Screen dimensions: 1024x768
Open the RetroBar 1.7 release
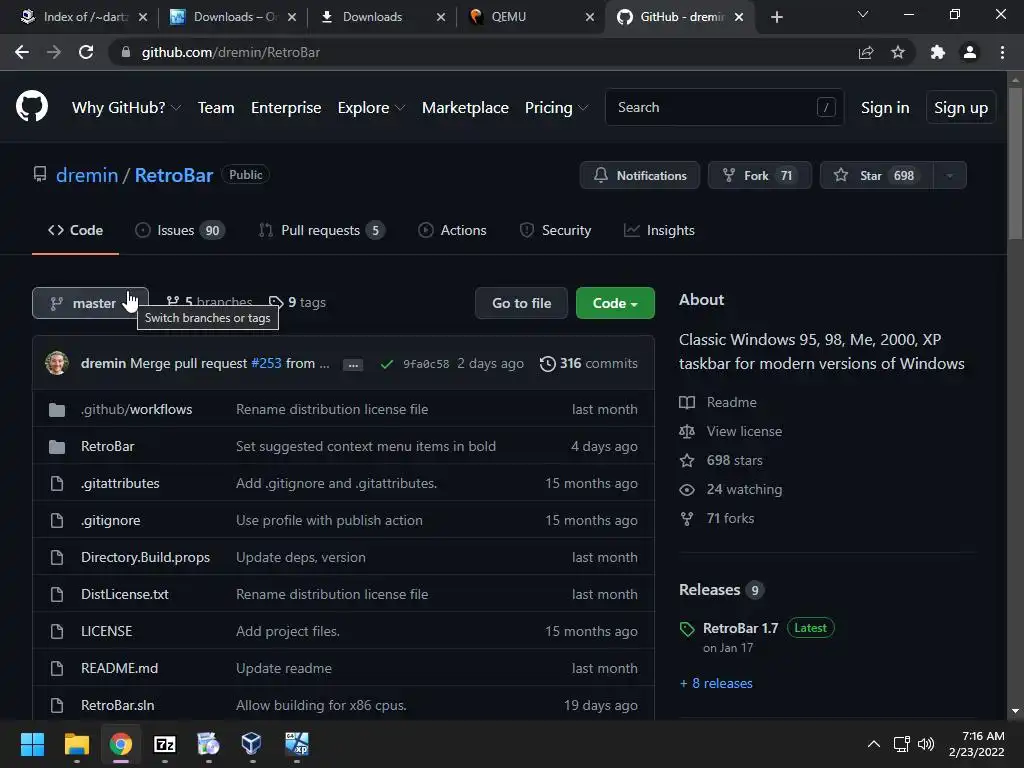point(740,628)
